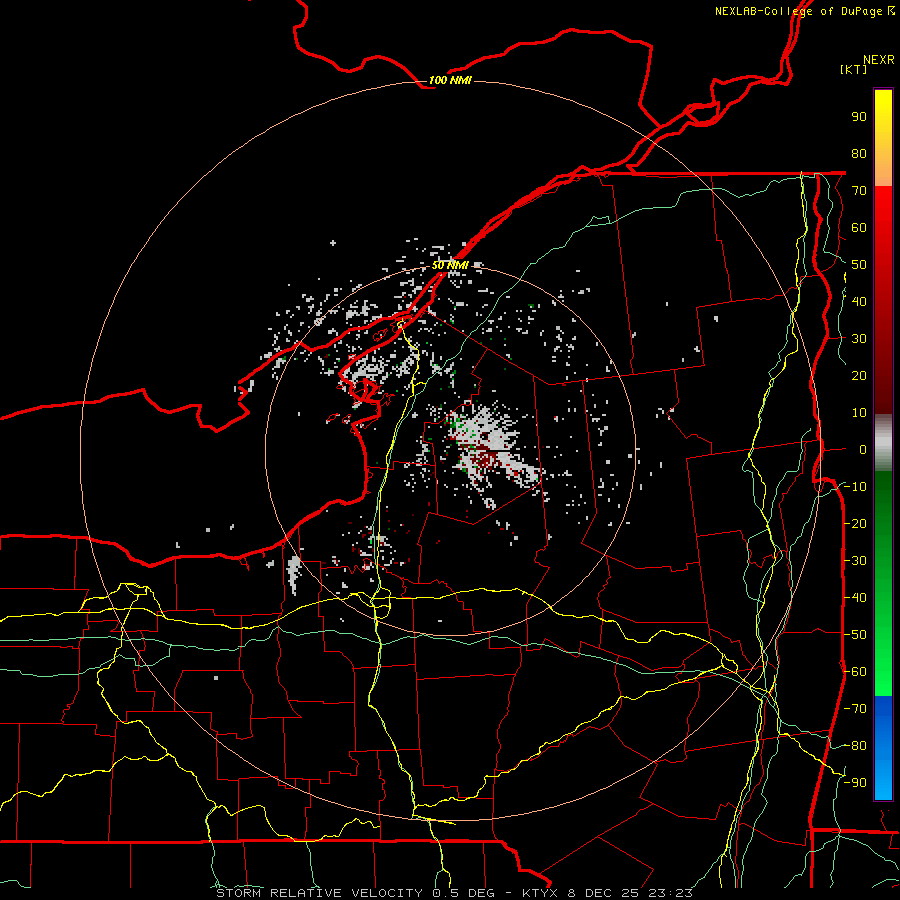Click the -90 value on the velocity scale
Screen dimensions: 900x900
(x=855, y=783)
